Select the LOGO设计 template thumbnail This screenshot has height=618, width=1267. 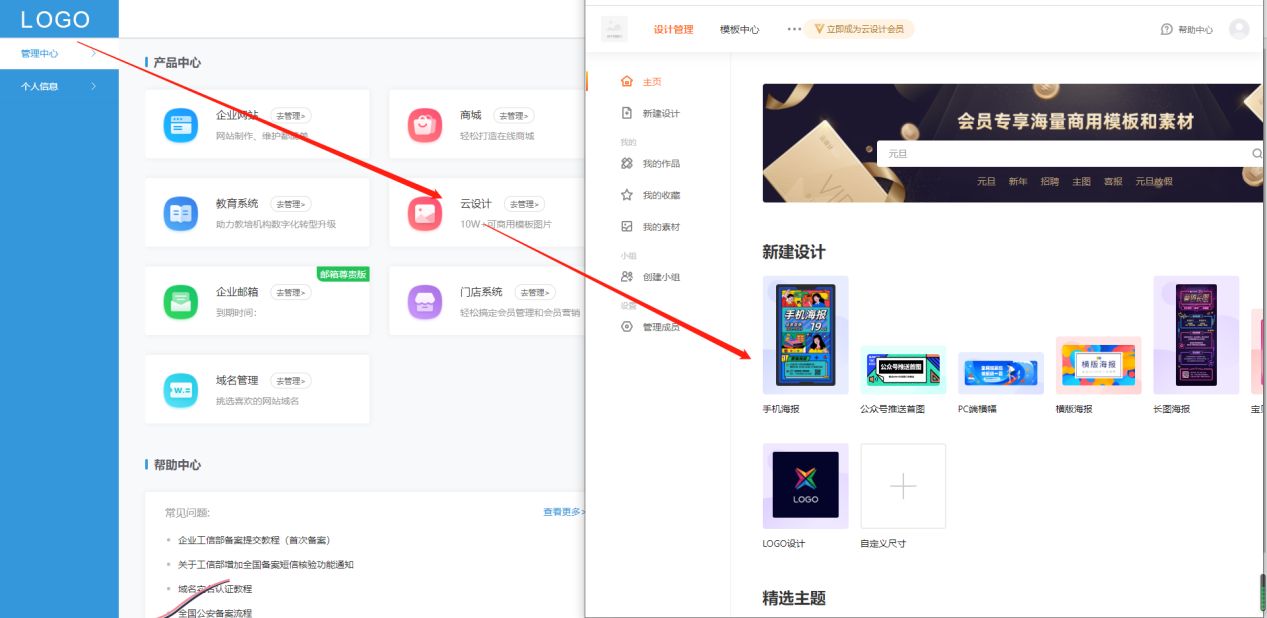[x=805, y=486]
